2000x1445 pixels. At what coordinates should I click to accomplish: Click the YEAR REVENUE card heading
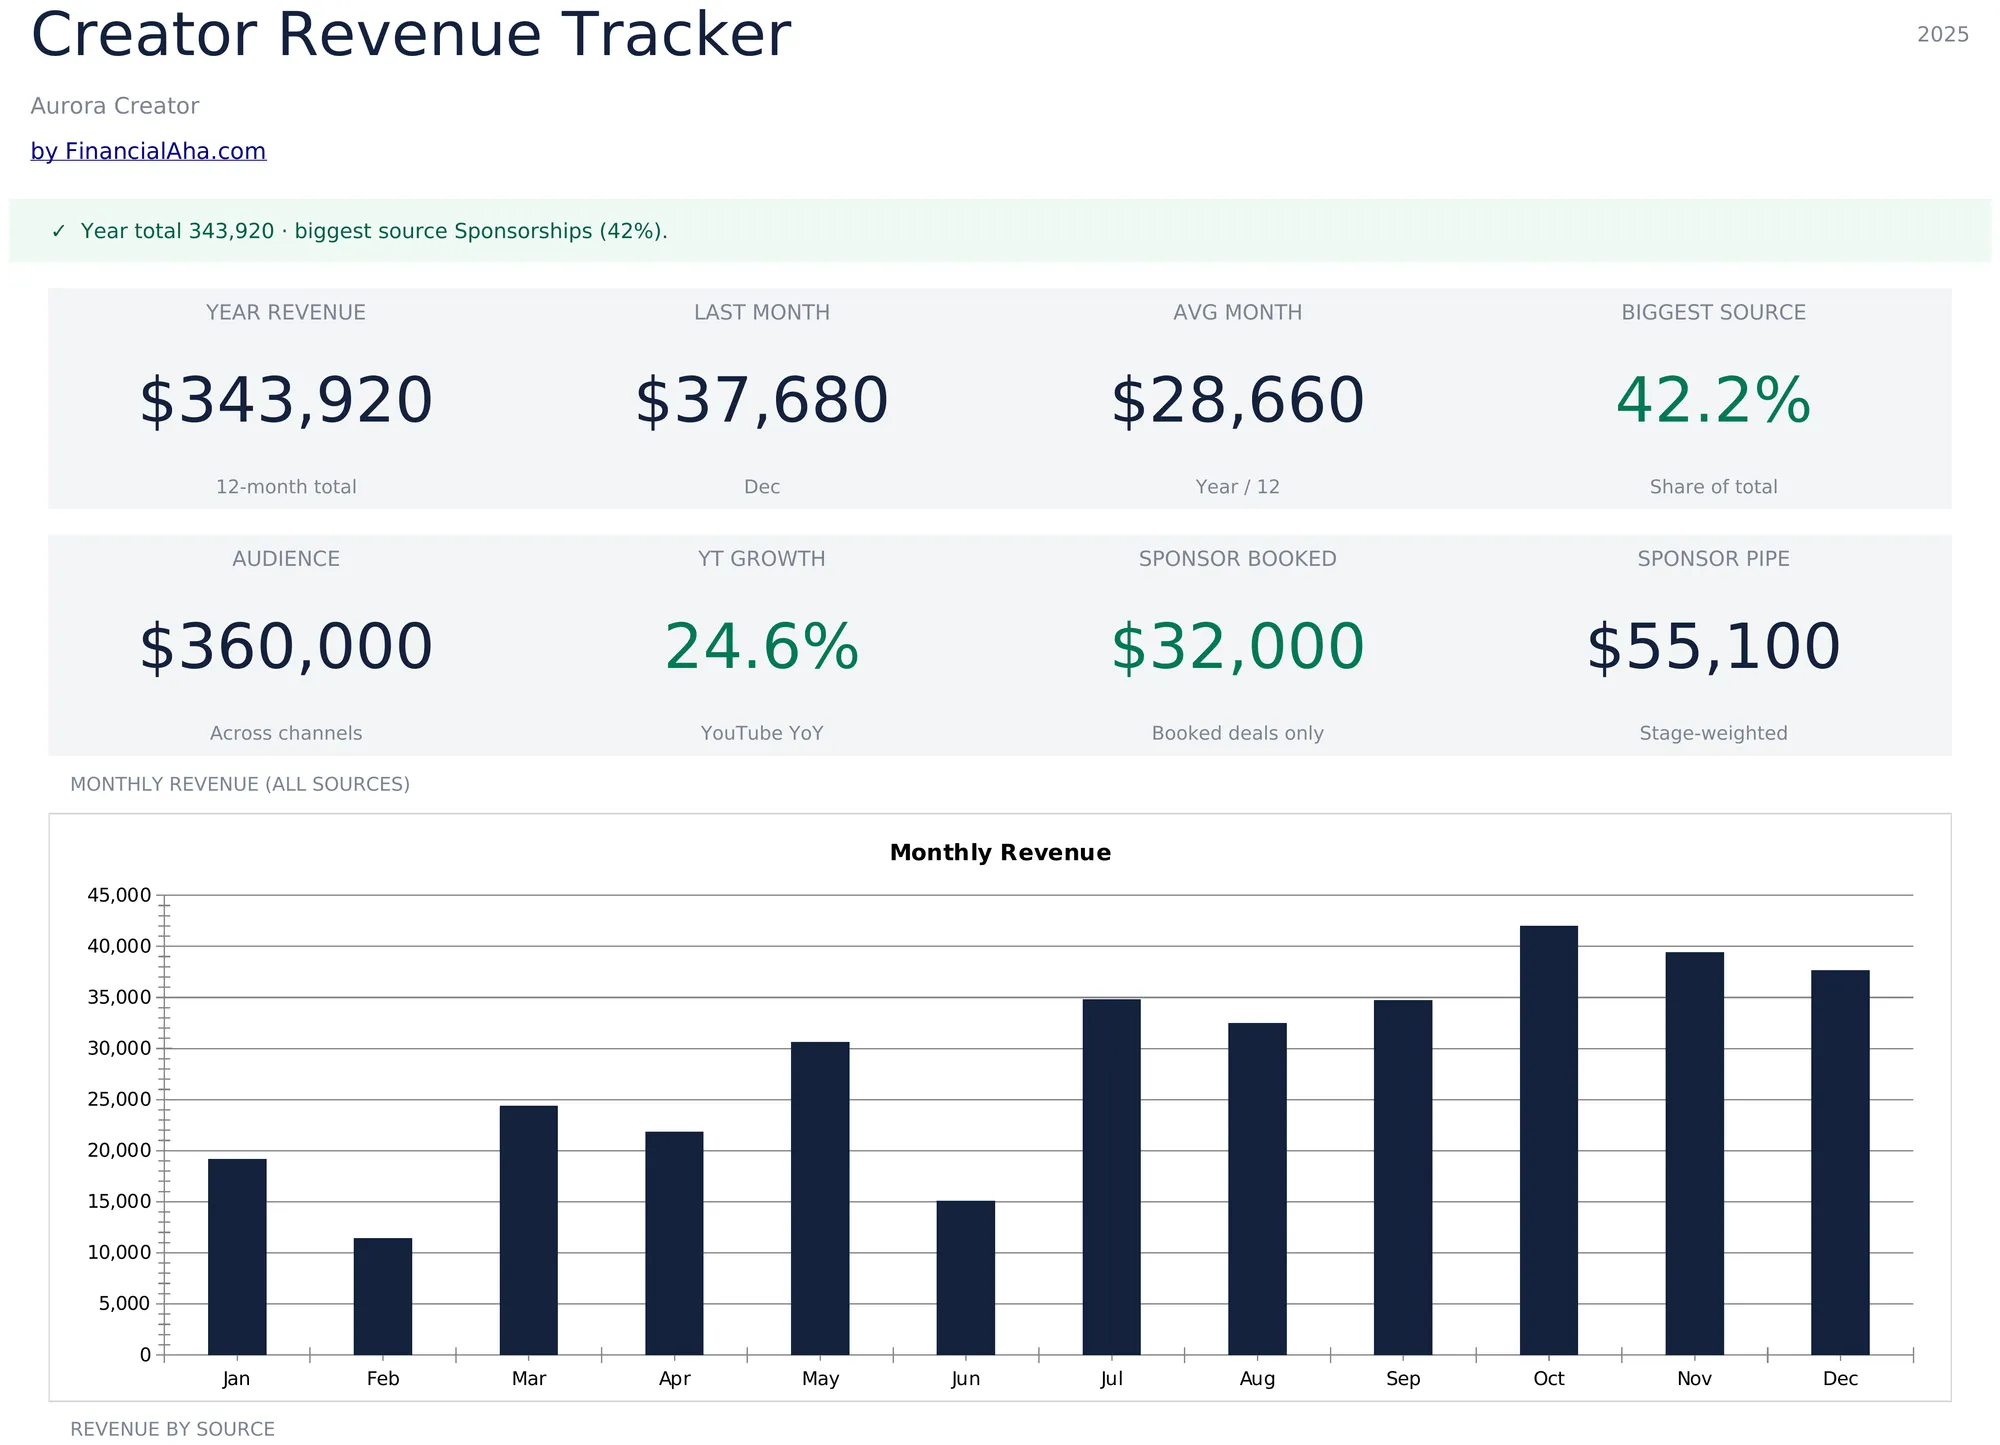tap(286, 313)
